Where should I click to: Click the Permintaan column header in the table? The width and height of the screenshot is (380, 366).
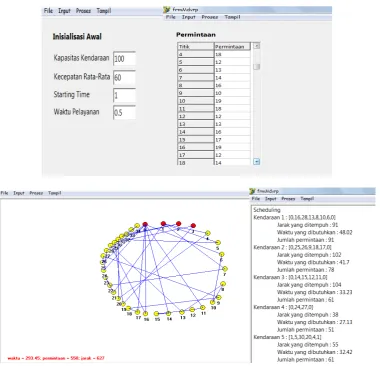pyautogui.click(x=232, y=47)
